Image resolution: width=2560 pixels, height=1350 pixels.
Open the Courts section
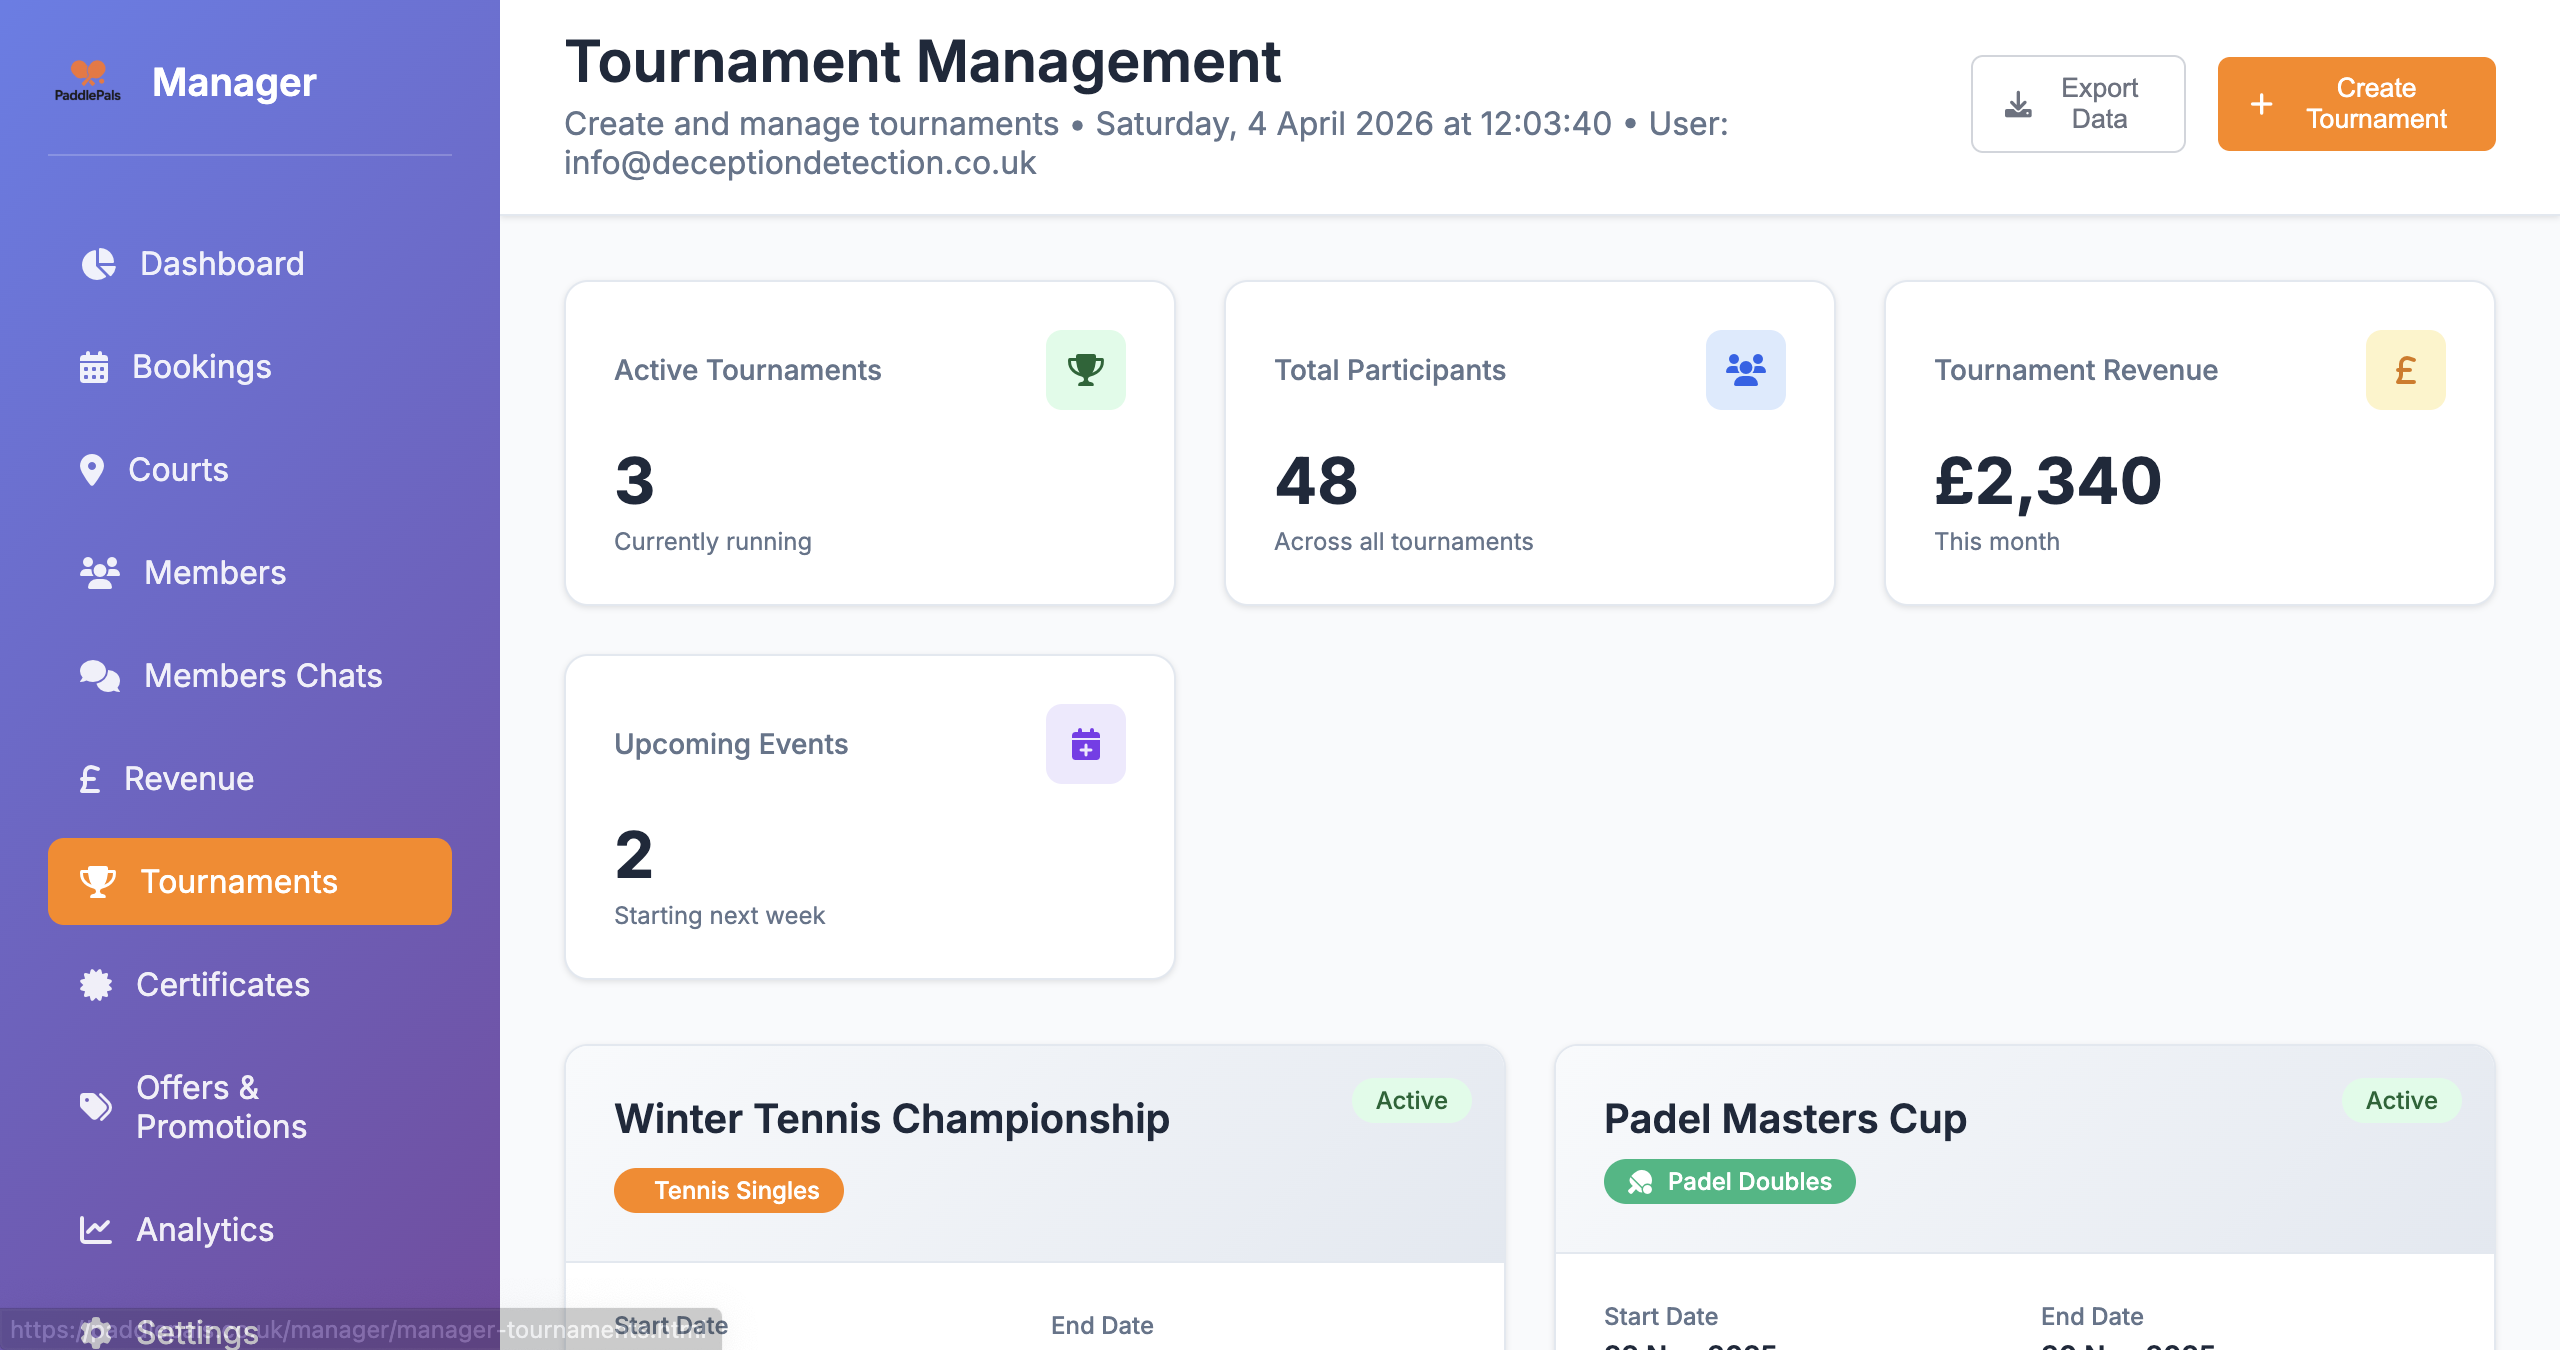250,470
